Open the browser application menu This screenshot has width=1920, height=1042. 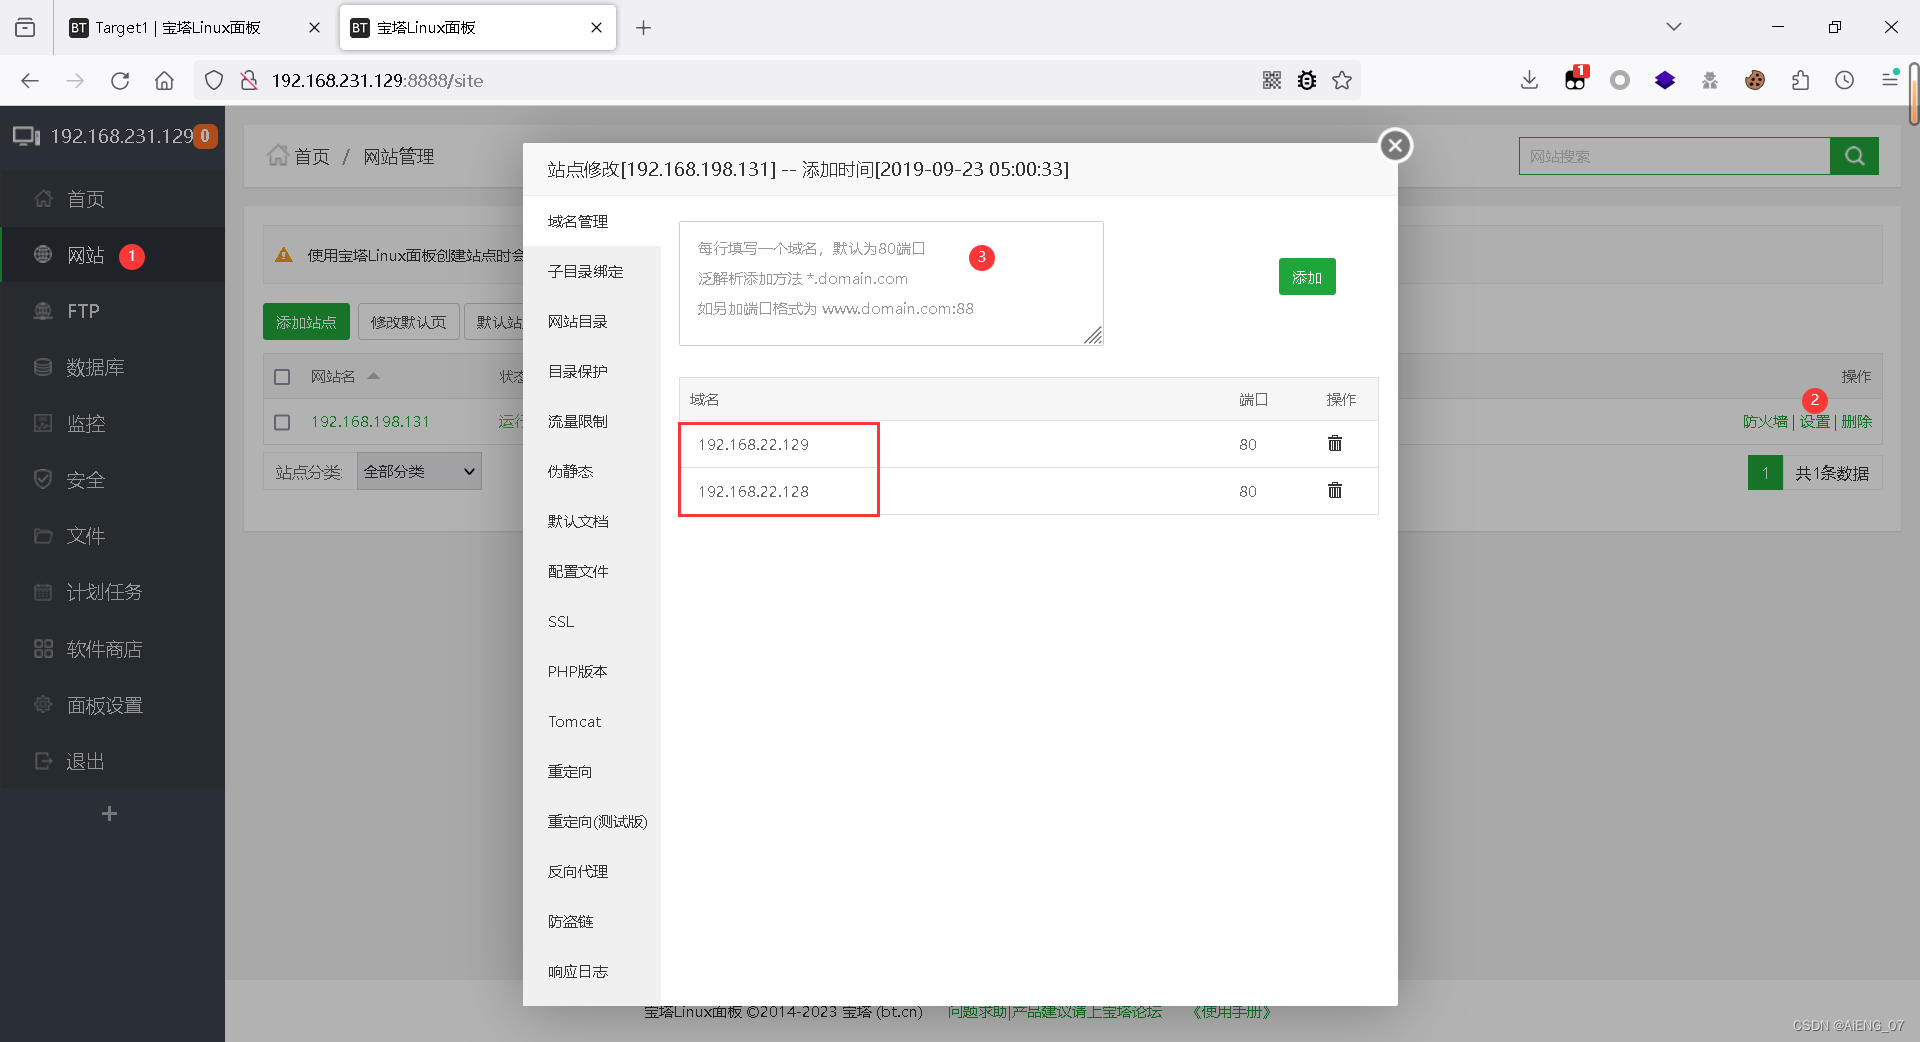[1890, 80]
